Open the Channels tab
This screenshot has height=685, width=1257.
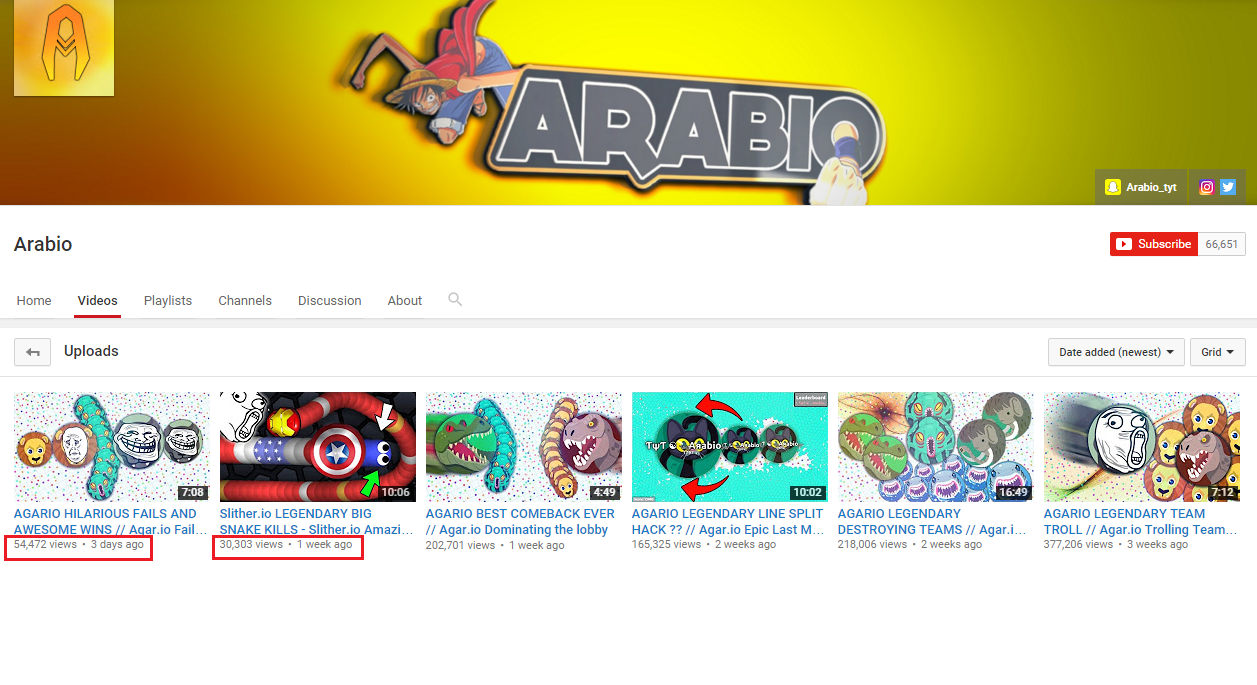click(245, 300)
